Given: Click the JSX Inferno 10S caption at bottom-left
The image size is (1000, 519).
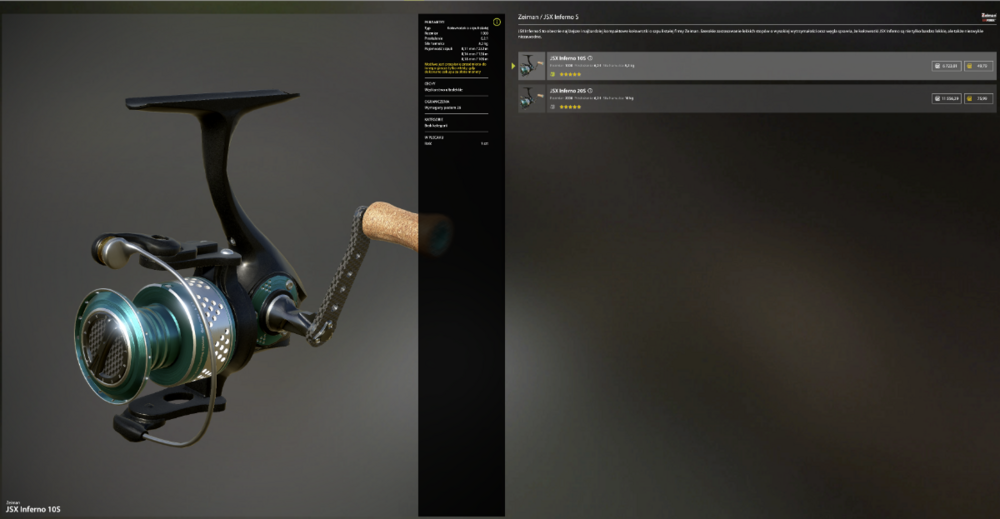Looking at the screenshot, I should [33, 509].
